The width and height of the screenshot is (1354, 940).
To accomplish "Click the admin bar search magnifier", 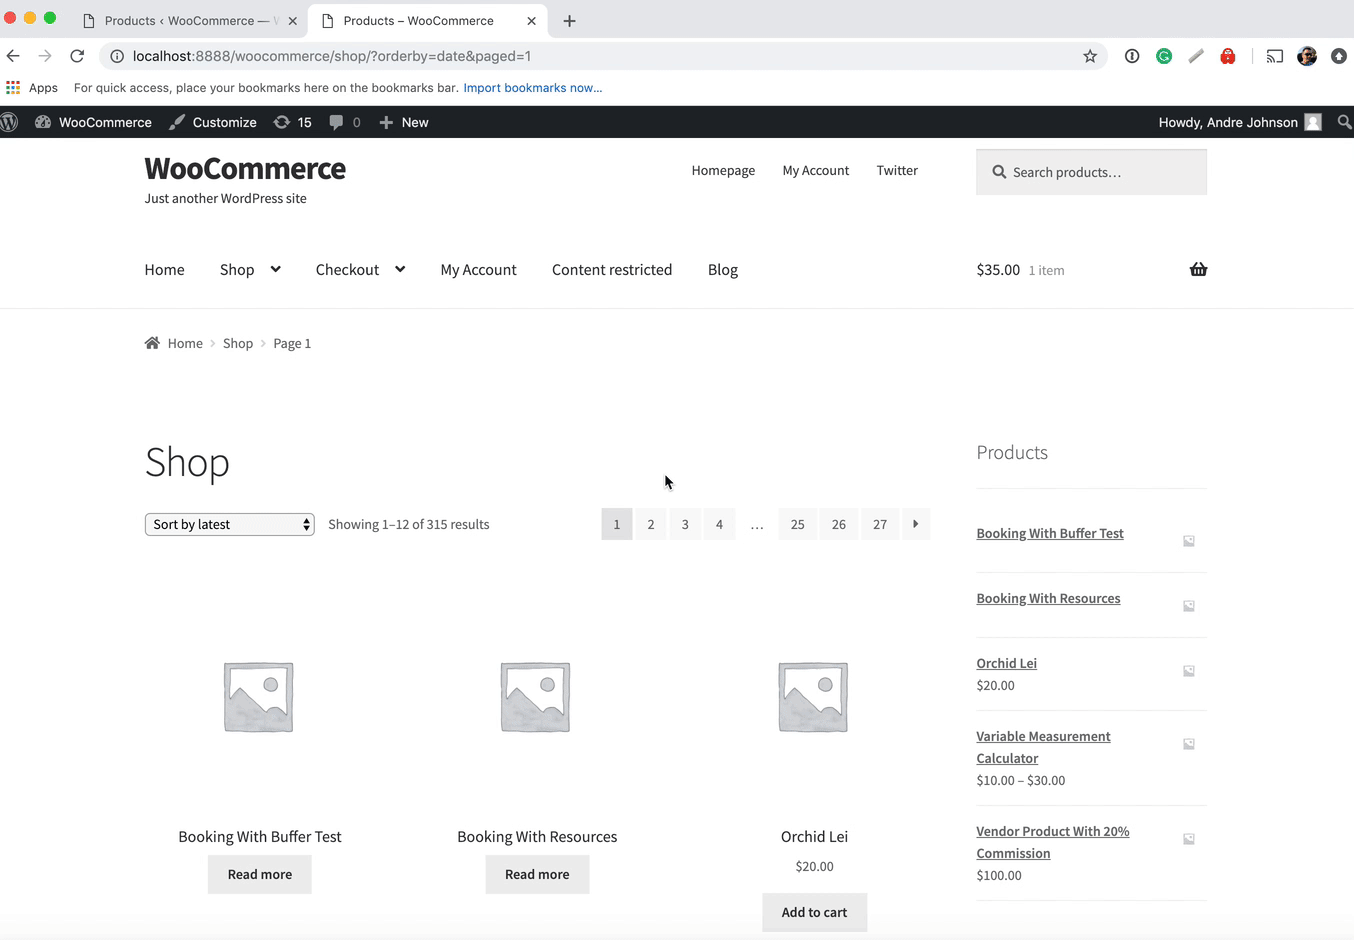I will click(x=1345, y=122).
